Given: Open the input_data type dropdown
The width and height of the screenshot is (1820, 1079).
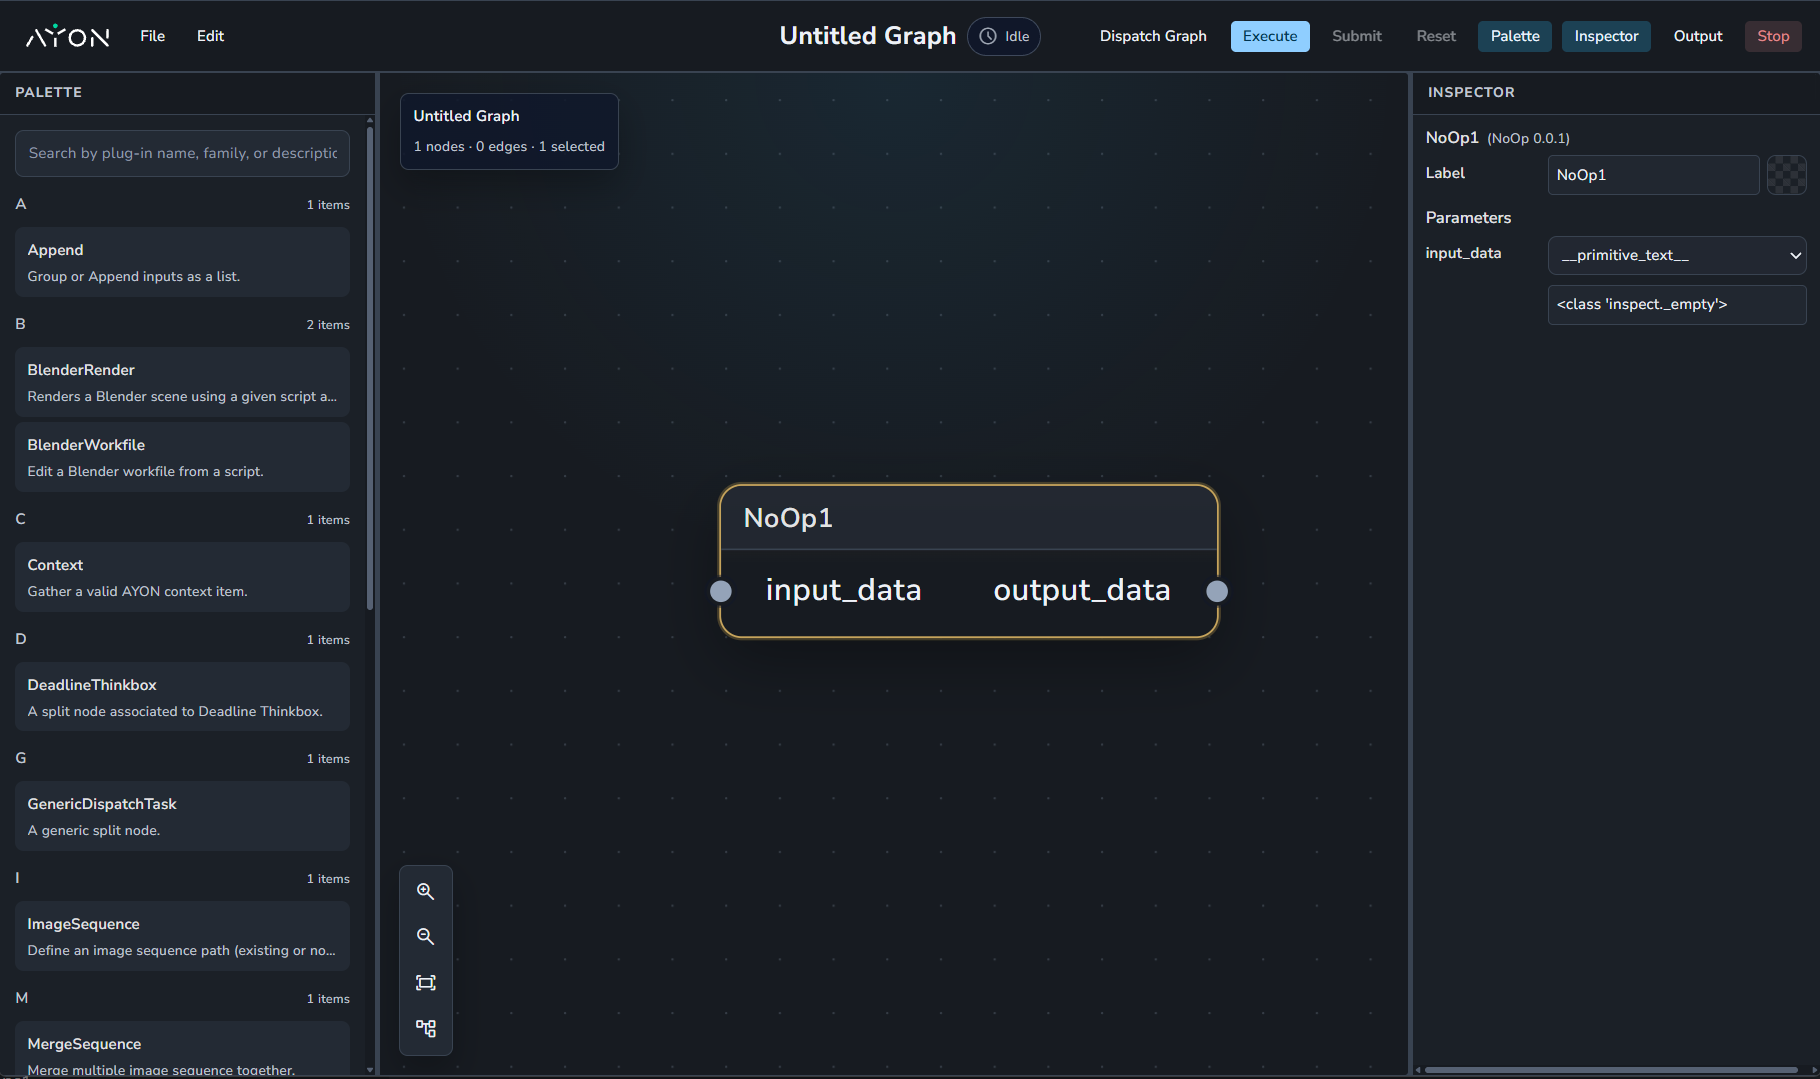Looking at the screenshot, I should tap(1677, 255).
